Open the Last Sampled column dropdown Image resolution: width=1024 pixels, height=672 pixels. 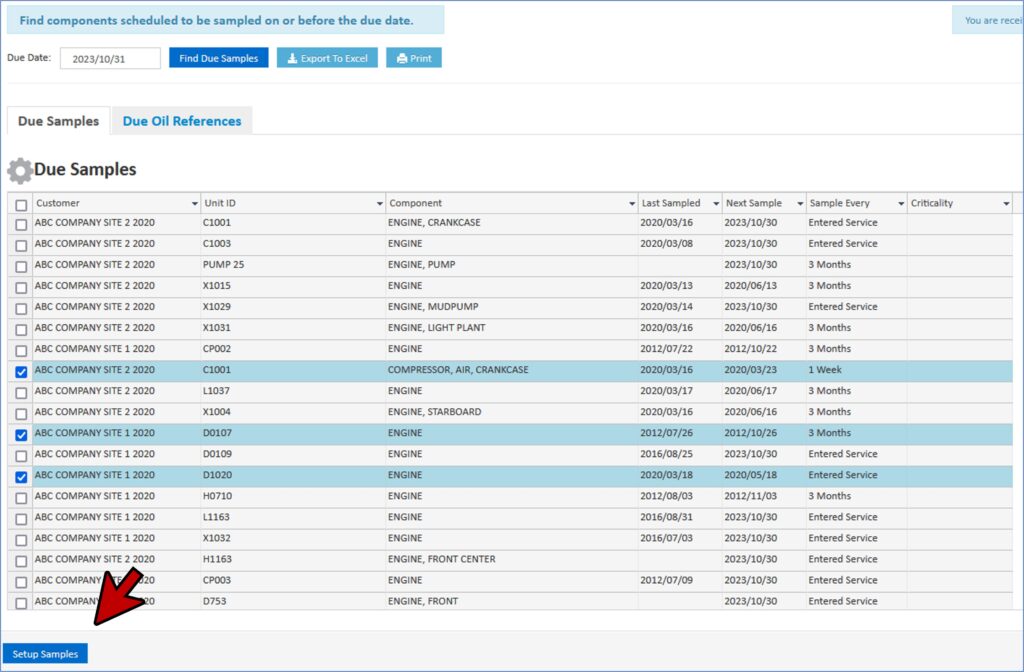pos(715,204)
